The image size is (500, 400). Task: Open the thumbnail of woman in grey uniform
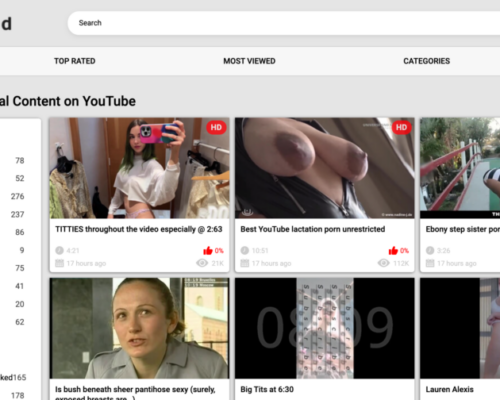click(139, 328)
